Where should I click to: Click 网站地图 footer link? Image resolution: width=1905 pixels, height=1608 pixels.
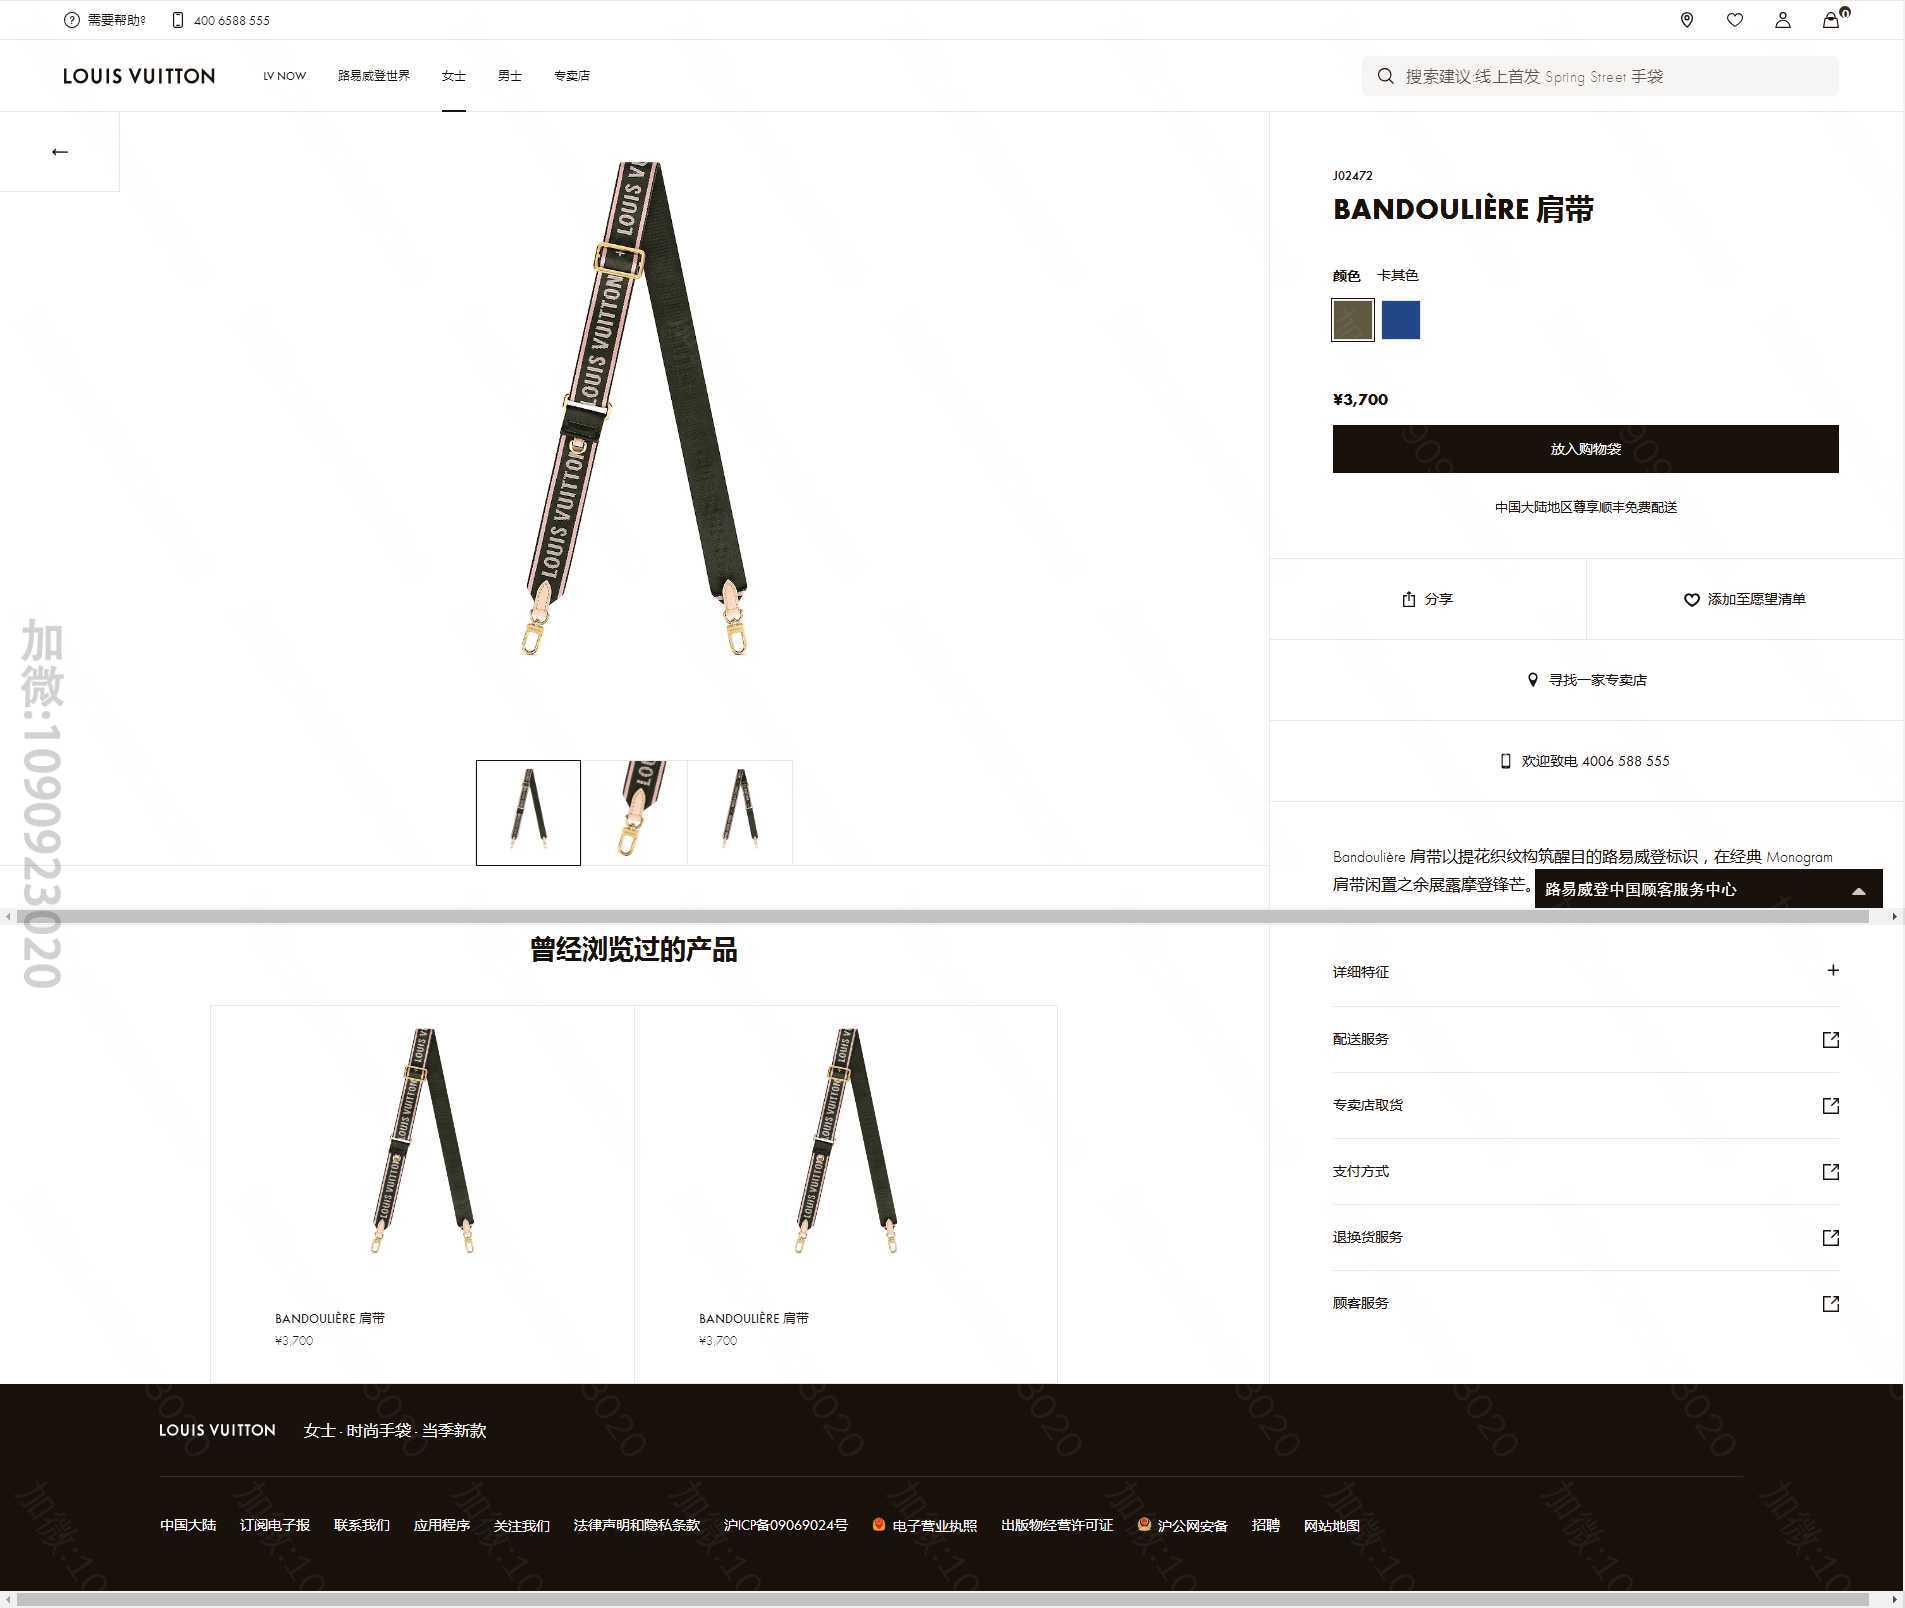pos(1332,1525)
